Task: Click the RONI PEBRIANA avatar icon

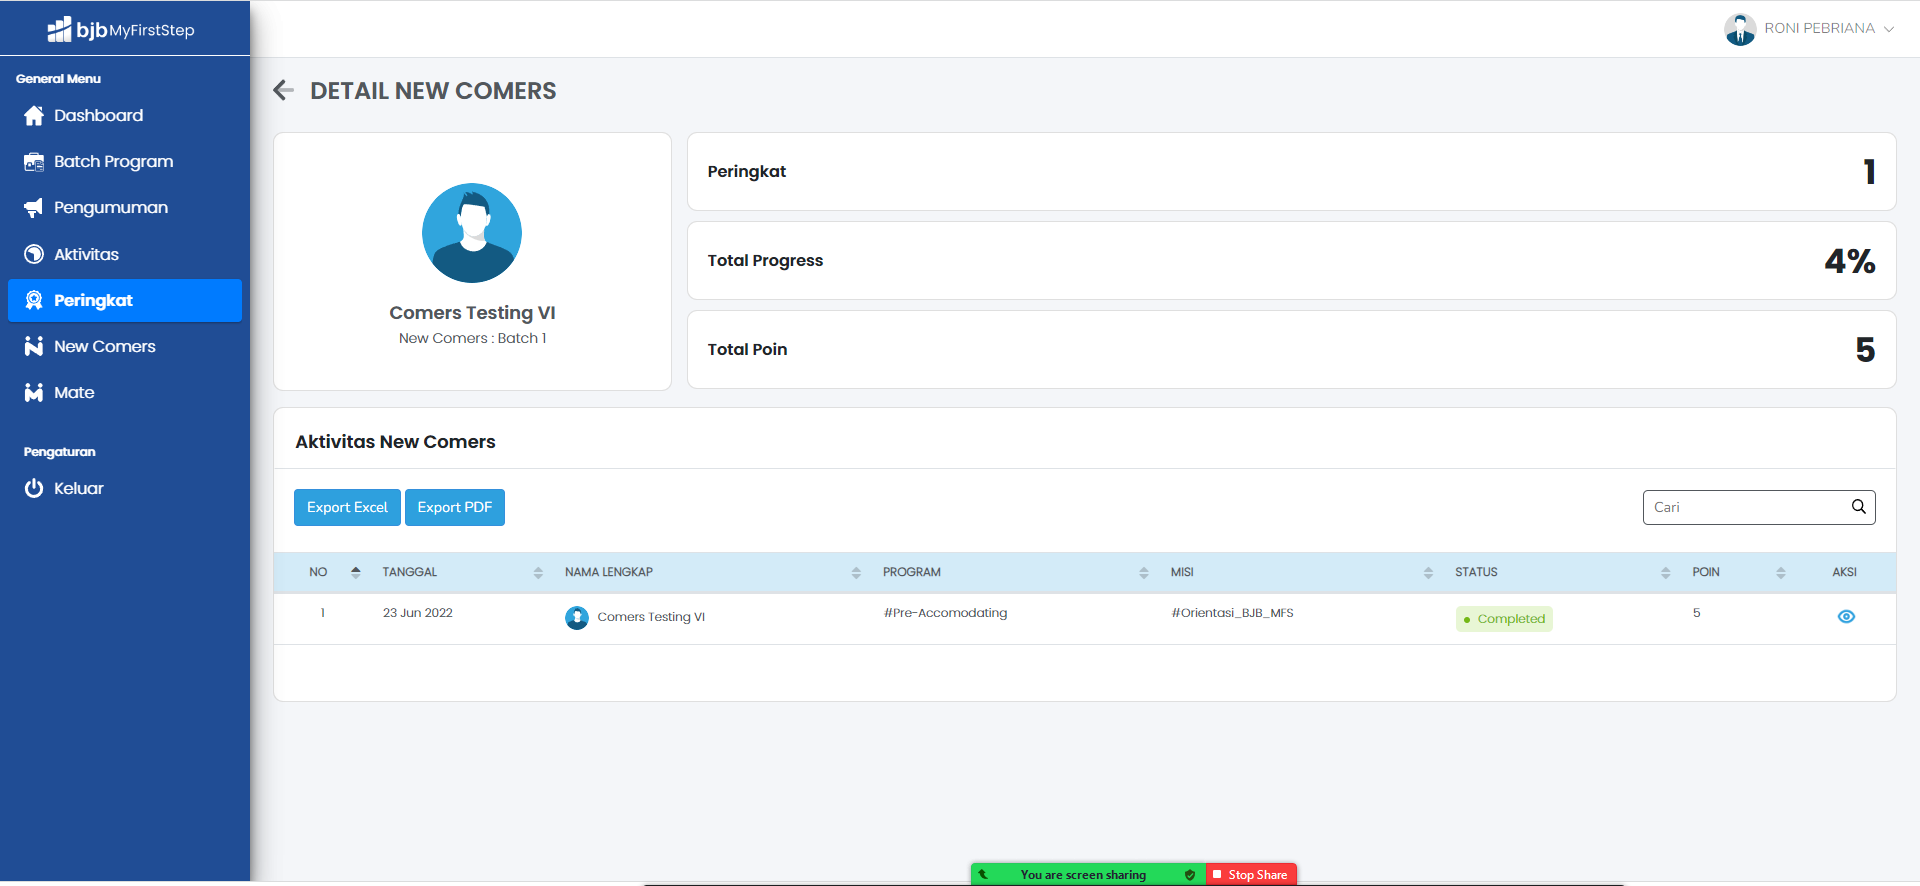Action: pyautogui.click(x=1740, y=29)
